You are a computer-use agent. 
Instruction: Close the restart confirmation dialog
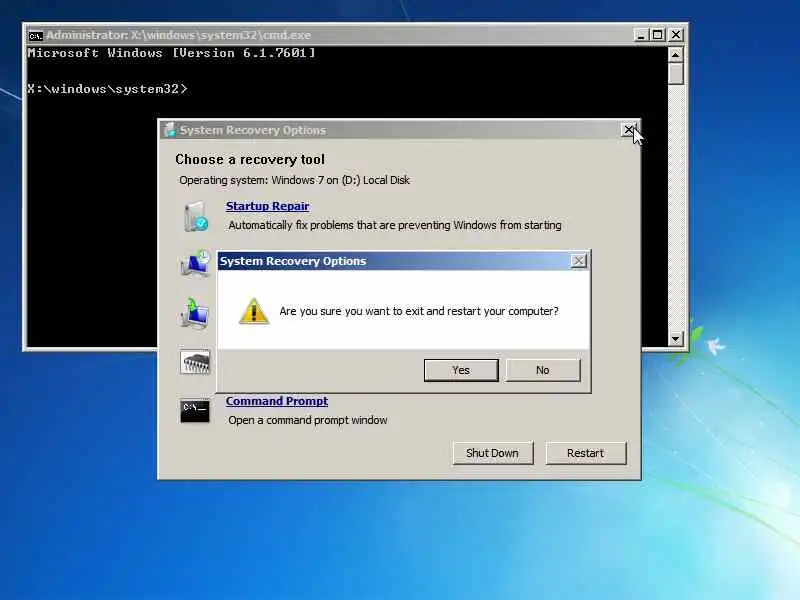[579, 261]
